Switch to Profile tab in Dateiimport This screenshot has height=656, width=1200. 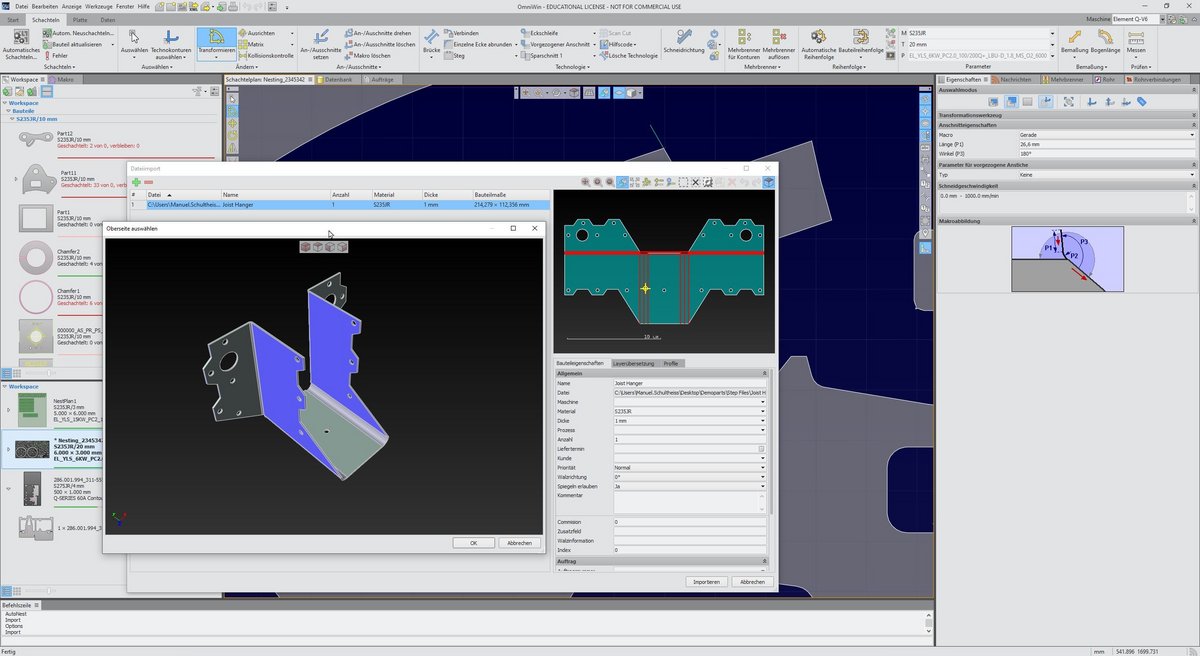click(x=671, y=363)
